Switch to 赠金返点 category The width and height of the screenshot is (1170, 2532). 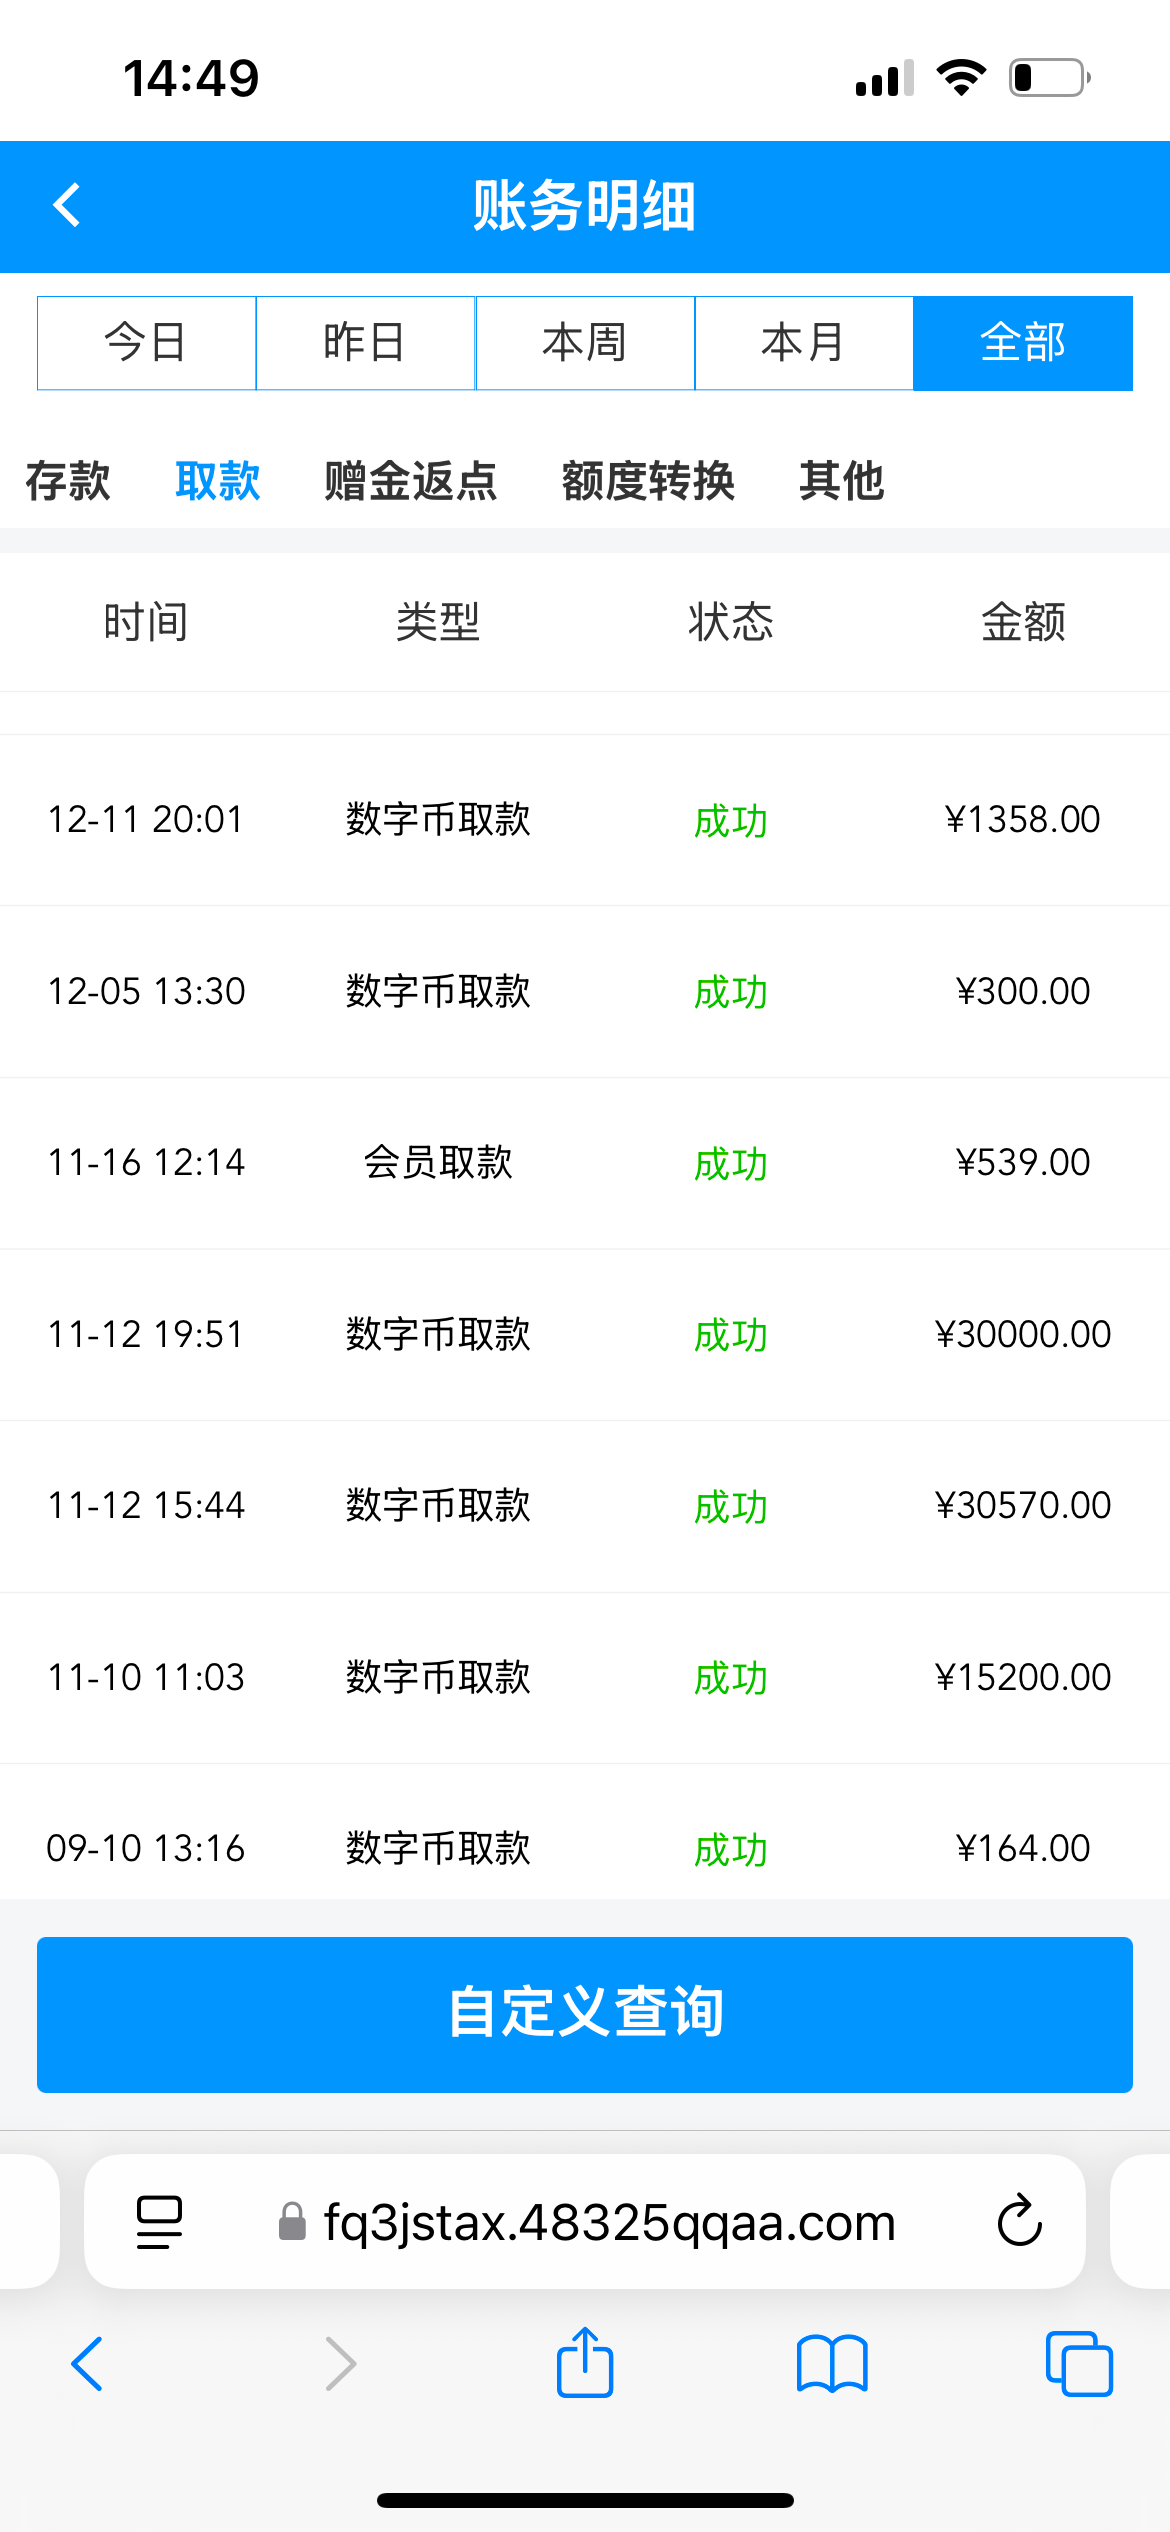(410, 481)
